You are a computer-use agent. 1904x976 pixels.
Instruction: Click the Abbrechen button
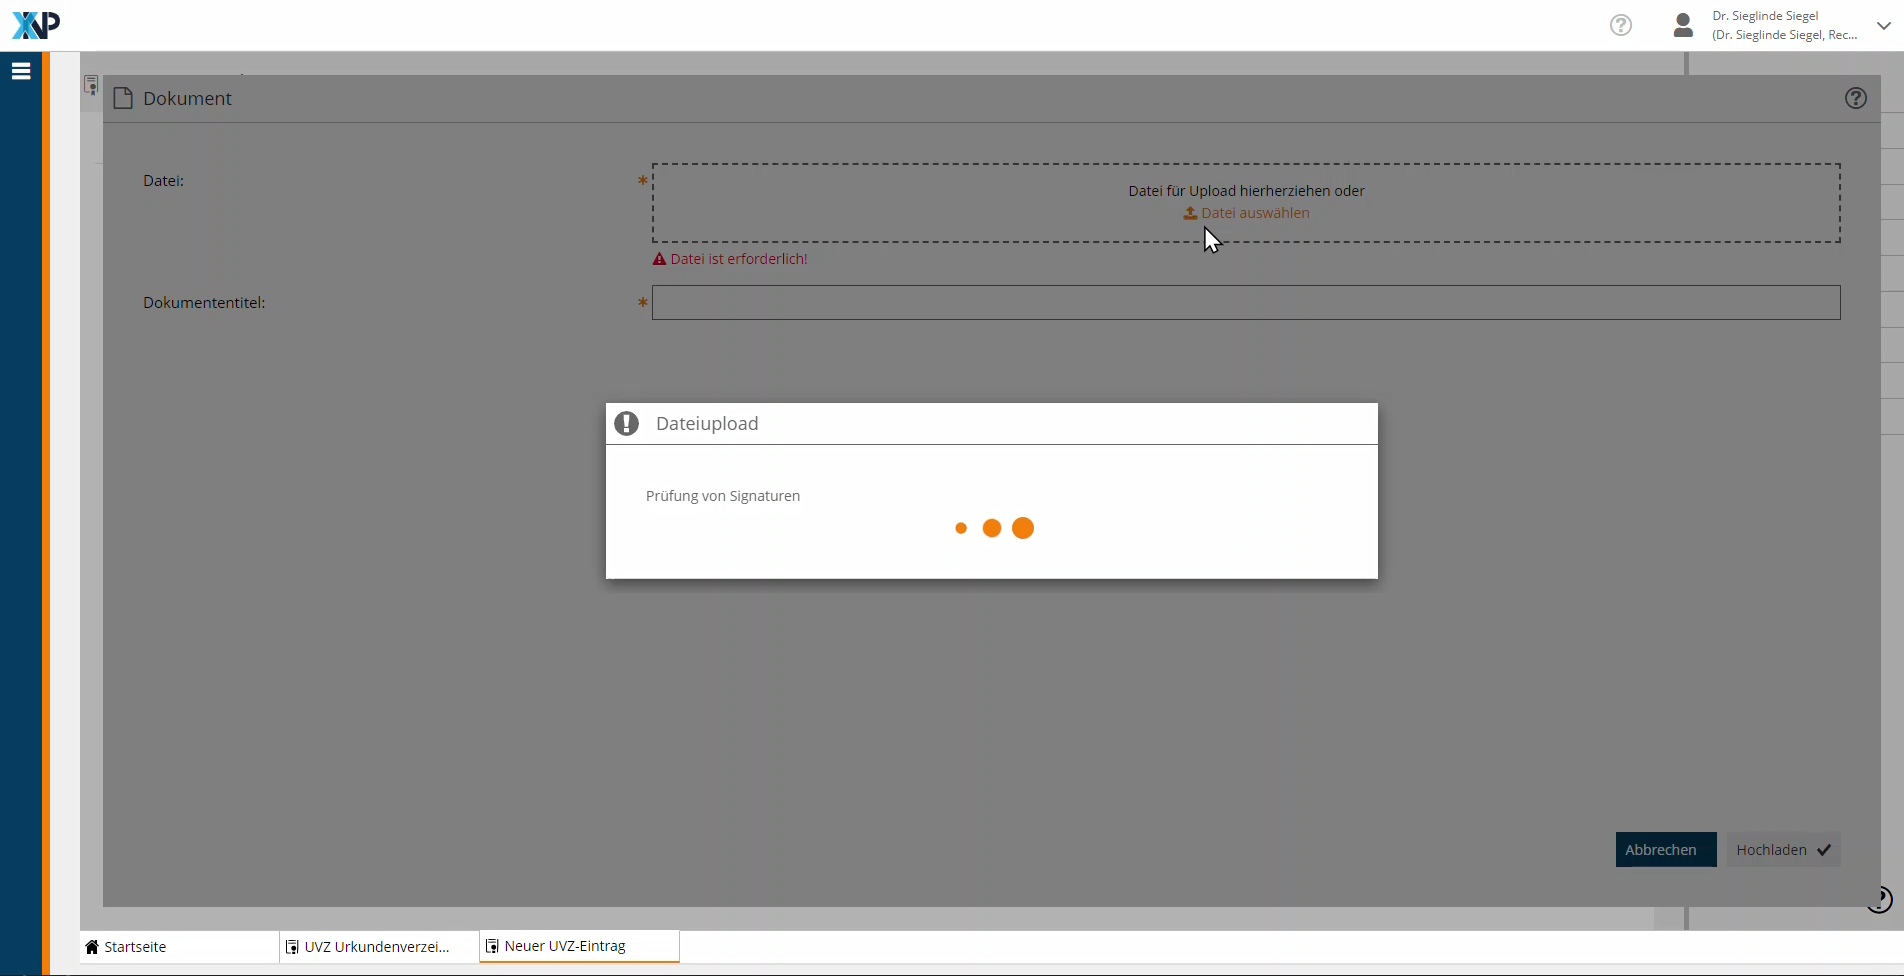(1665, 850)
